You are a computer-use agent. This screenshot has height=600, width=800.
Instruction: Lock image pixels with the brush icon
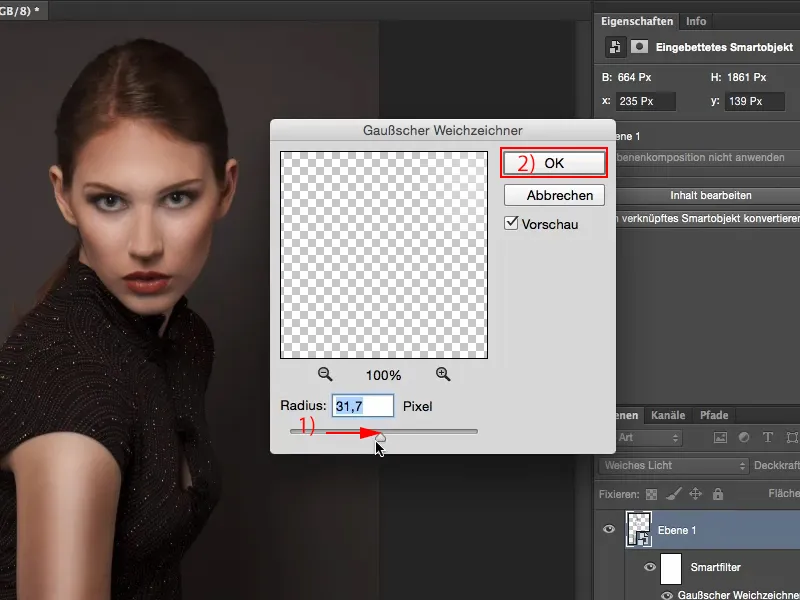[674, 493]
